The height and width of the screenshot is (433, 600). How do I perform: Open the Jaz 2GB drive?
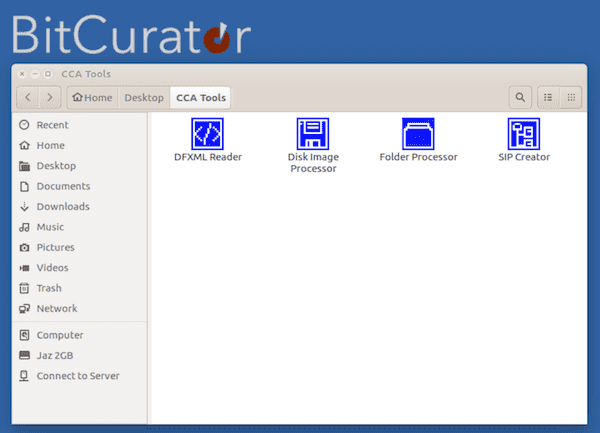[80, 355]
